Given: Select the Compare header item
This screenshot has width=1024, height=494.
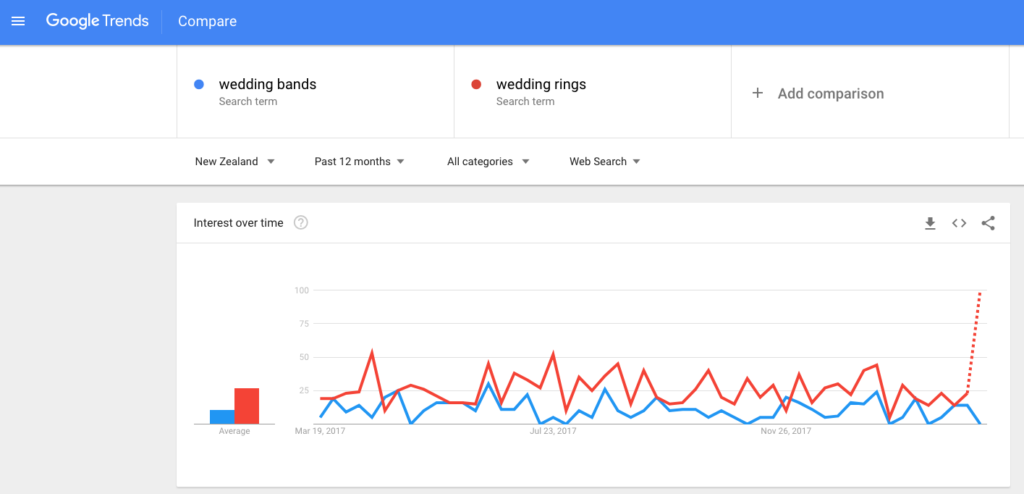Looking at the screenshot, I should pos(207,22).
